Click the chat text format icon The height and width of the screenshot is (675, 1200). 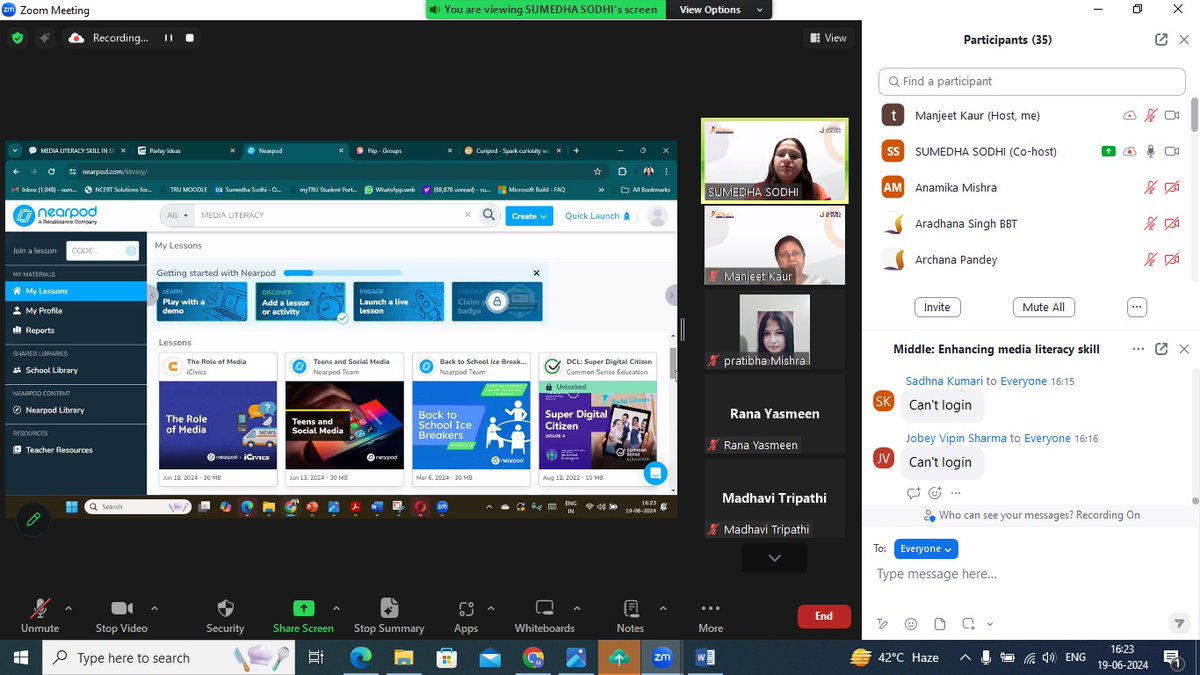(x=882, y=623)
